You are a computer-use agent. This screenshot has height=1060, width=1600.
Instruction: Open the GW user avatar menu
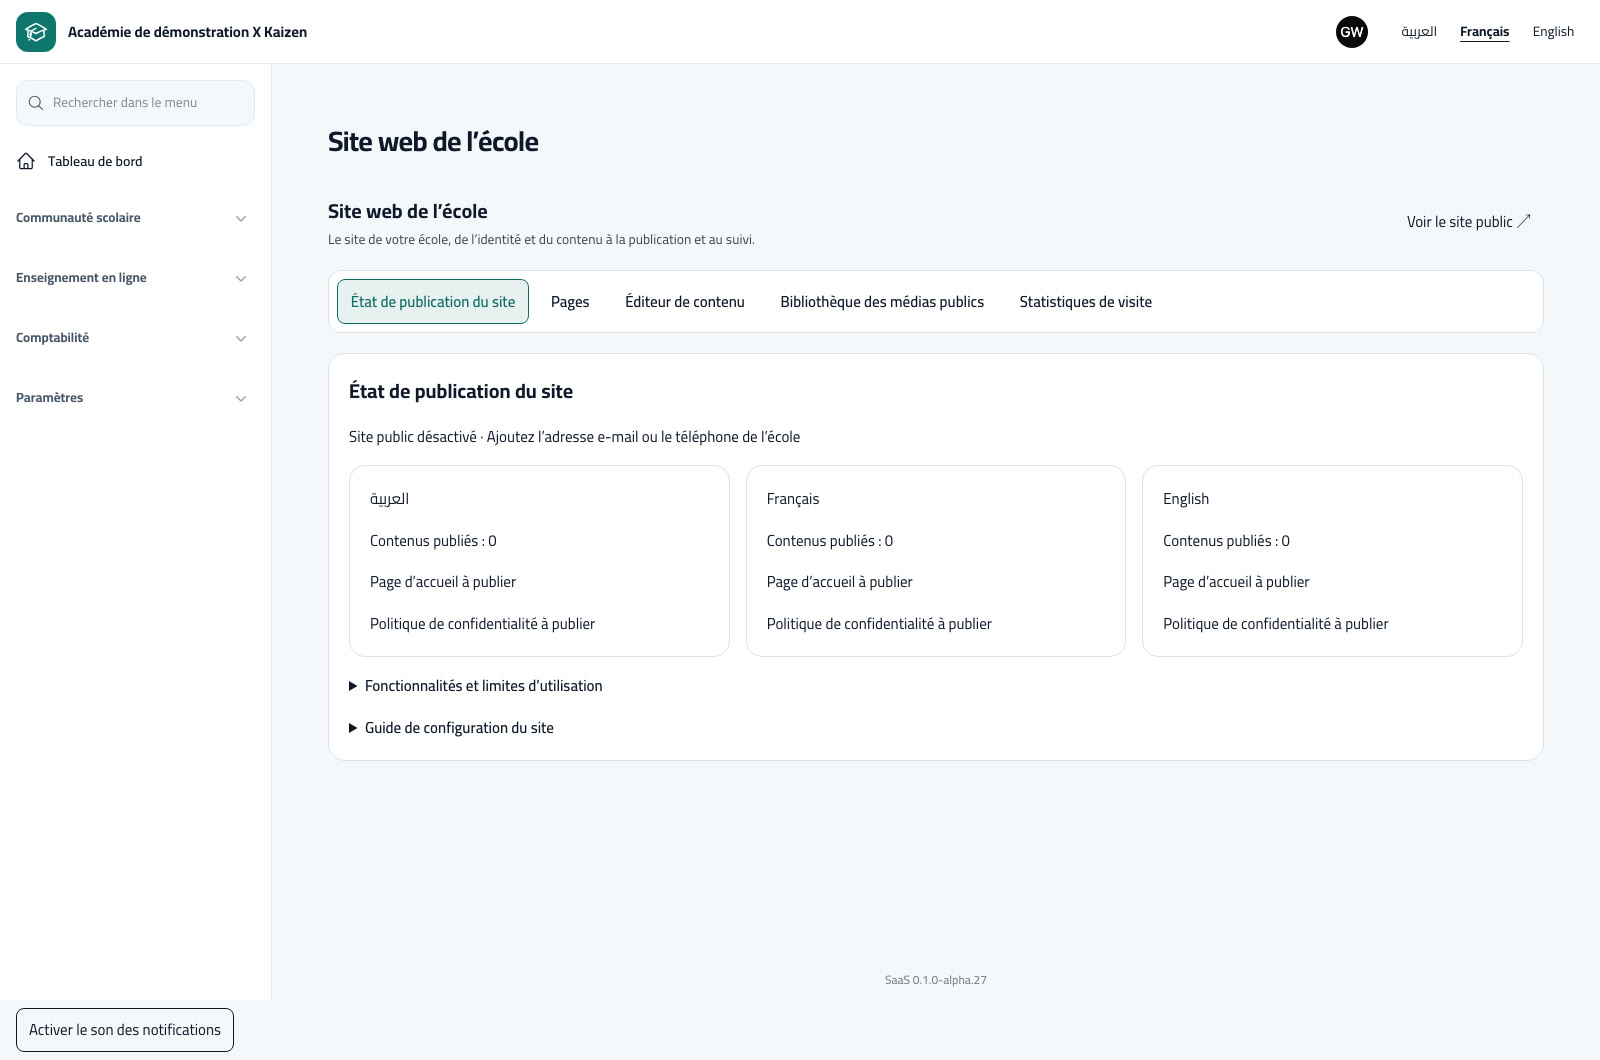[x=1352, y=32]
